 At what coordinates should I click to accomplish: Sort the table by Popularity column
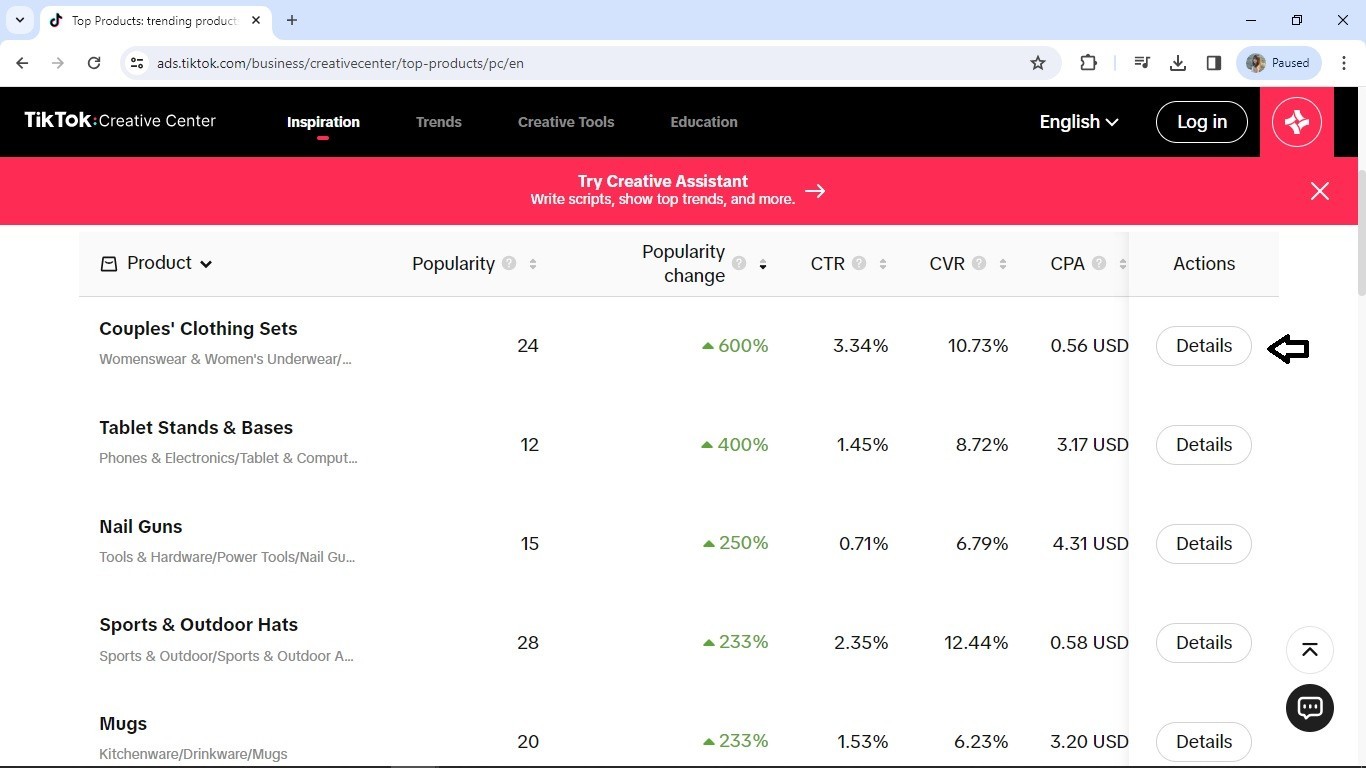(532, 264)
